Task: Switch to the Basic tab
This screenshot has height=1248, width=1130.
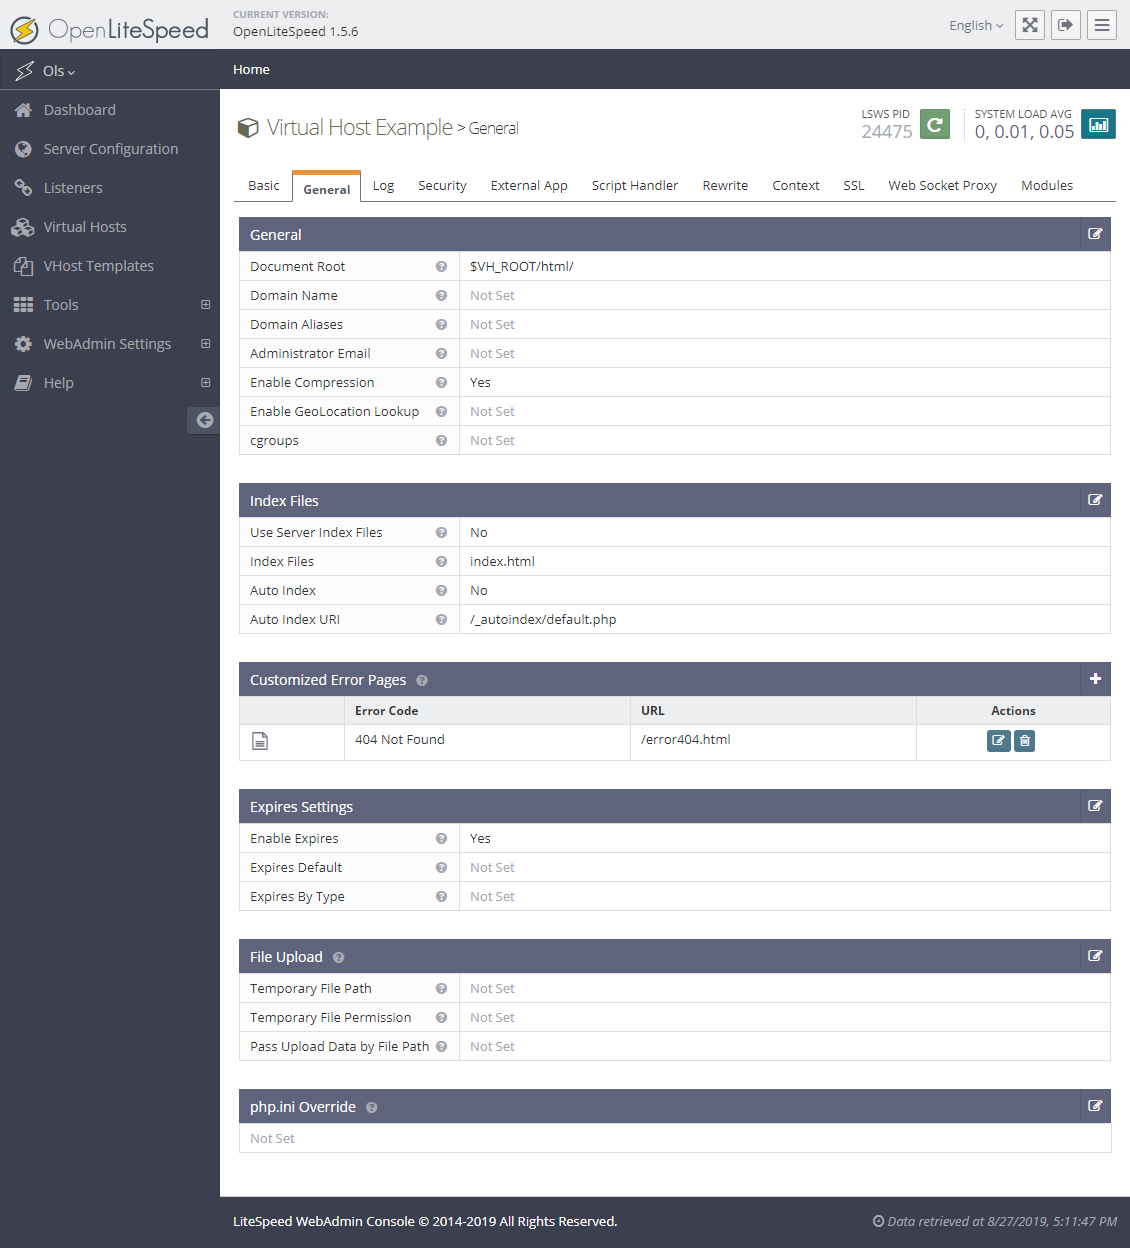Action: (264, 186)
